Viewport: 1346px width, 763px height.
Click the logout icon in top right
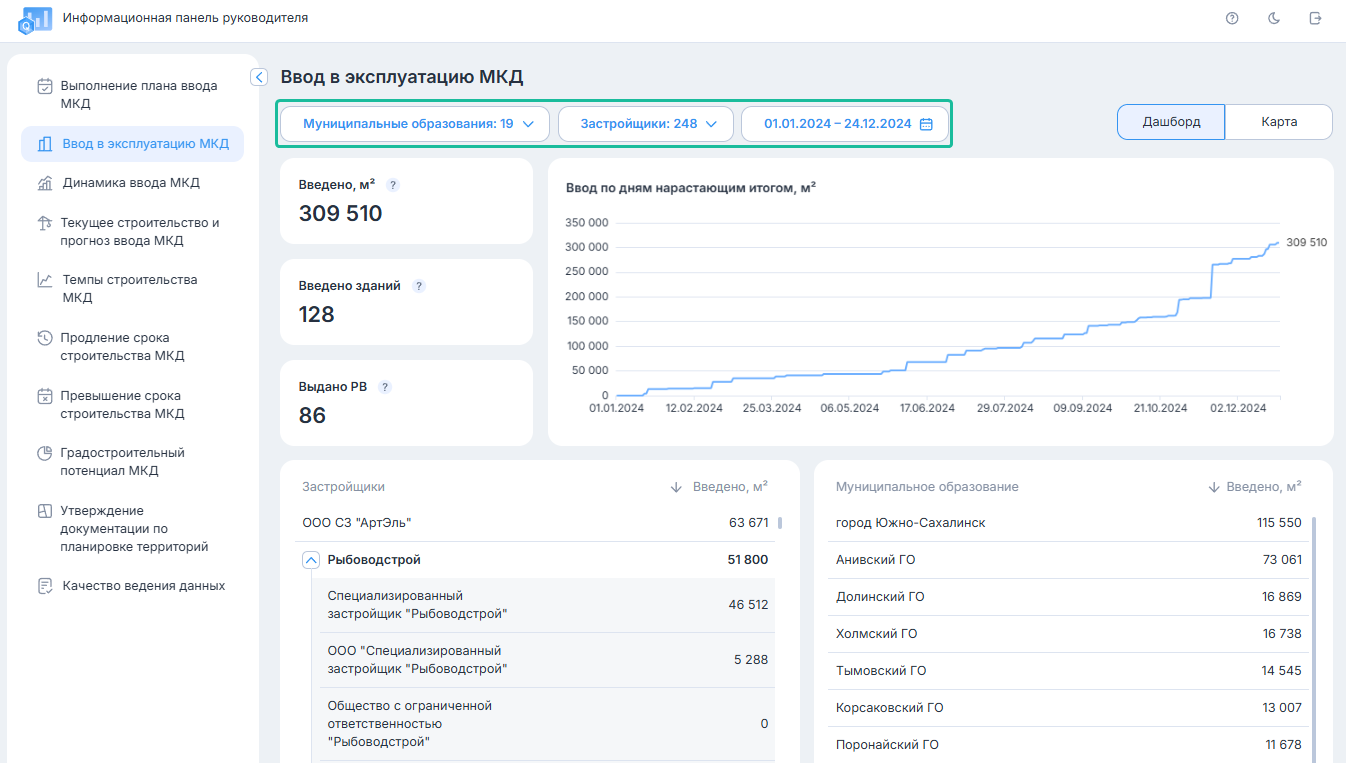[1315, 18]
